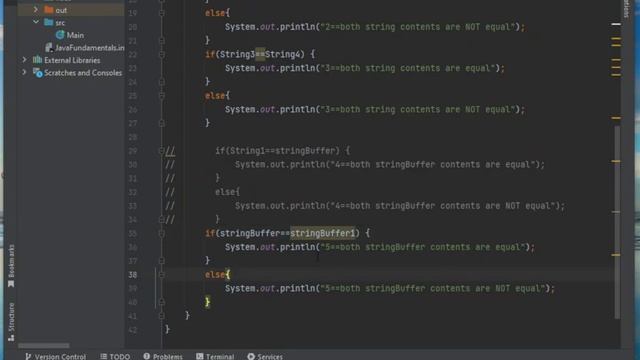Viewport: 640px width, 360px height.
Task: Collapse the code fold marker at line 35
Action: point(162,233)
